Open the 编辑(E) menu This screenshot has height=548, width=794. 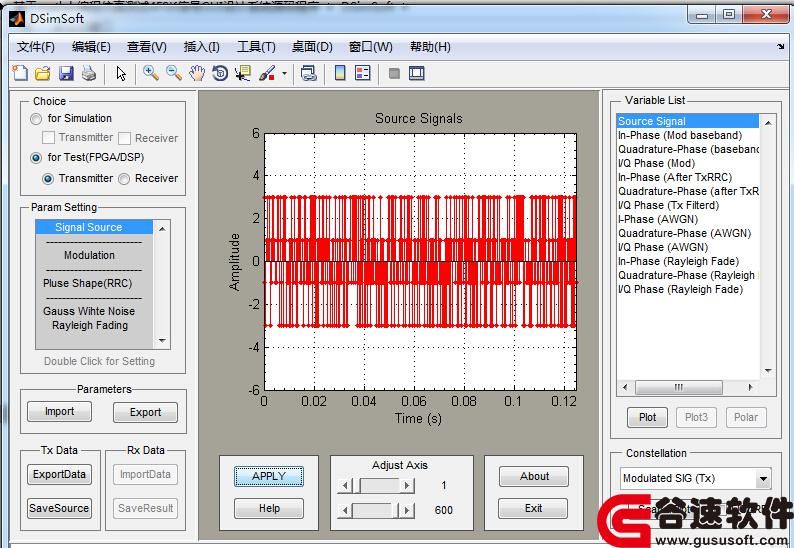91,47
